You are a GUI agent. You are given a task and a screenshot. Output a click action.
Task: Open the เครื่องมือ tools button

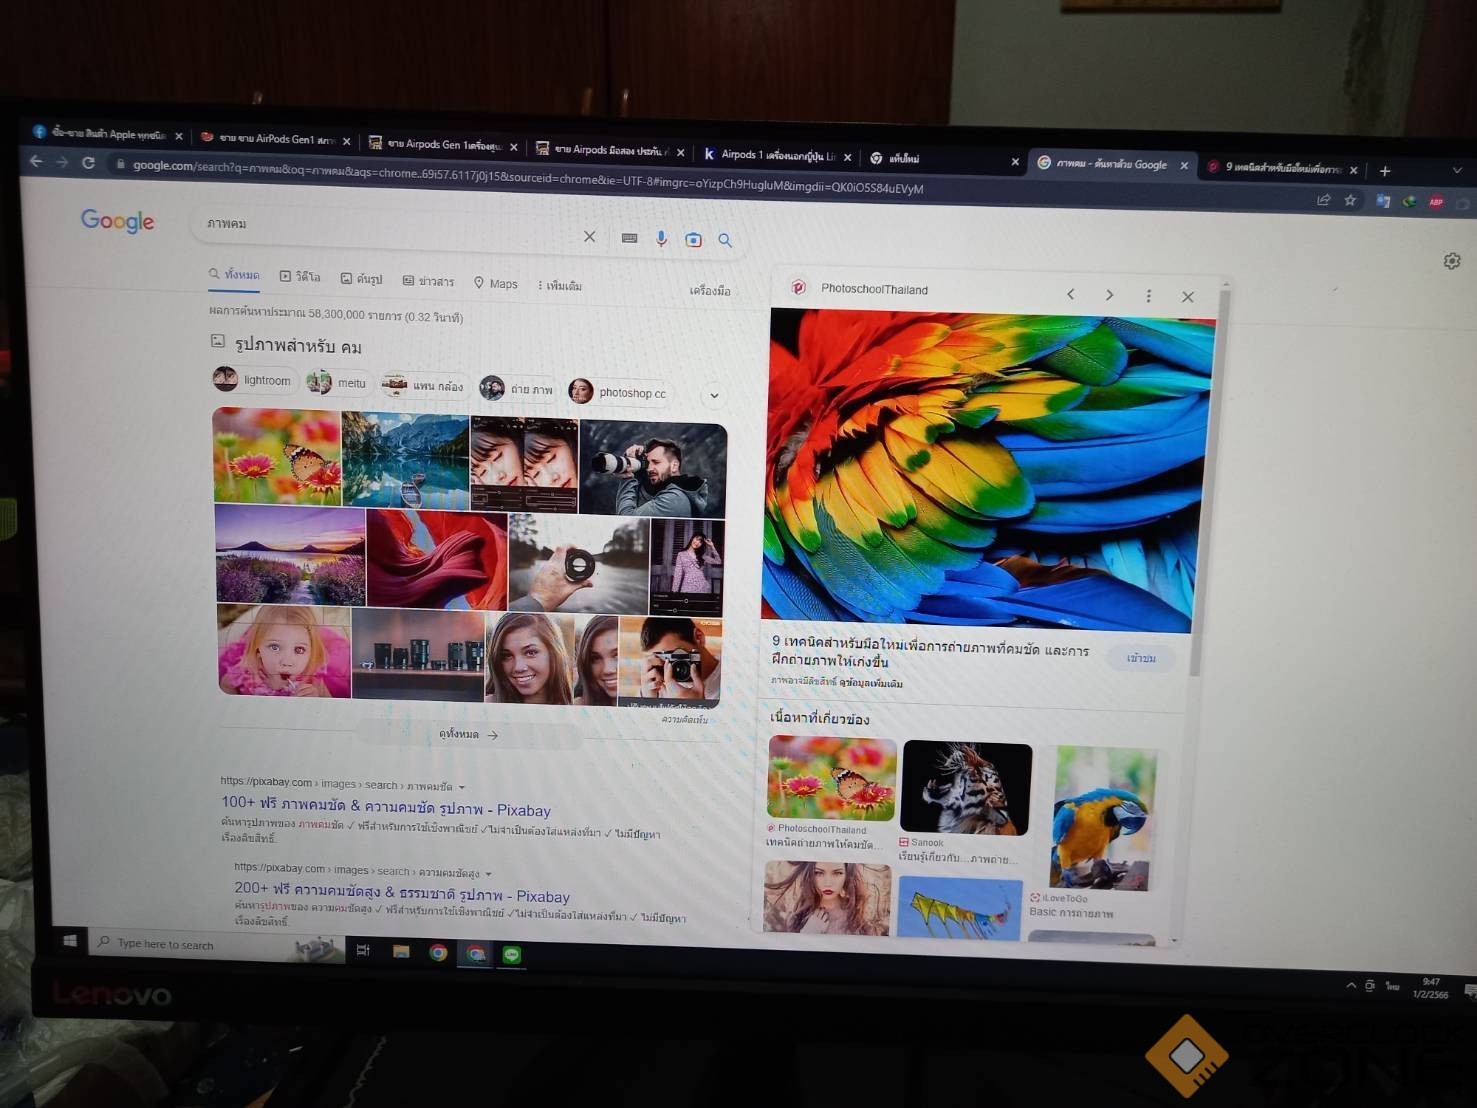(x=710, y=291)
